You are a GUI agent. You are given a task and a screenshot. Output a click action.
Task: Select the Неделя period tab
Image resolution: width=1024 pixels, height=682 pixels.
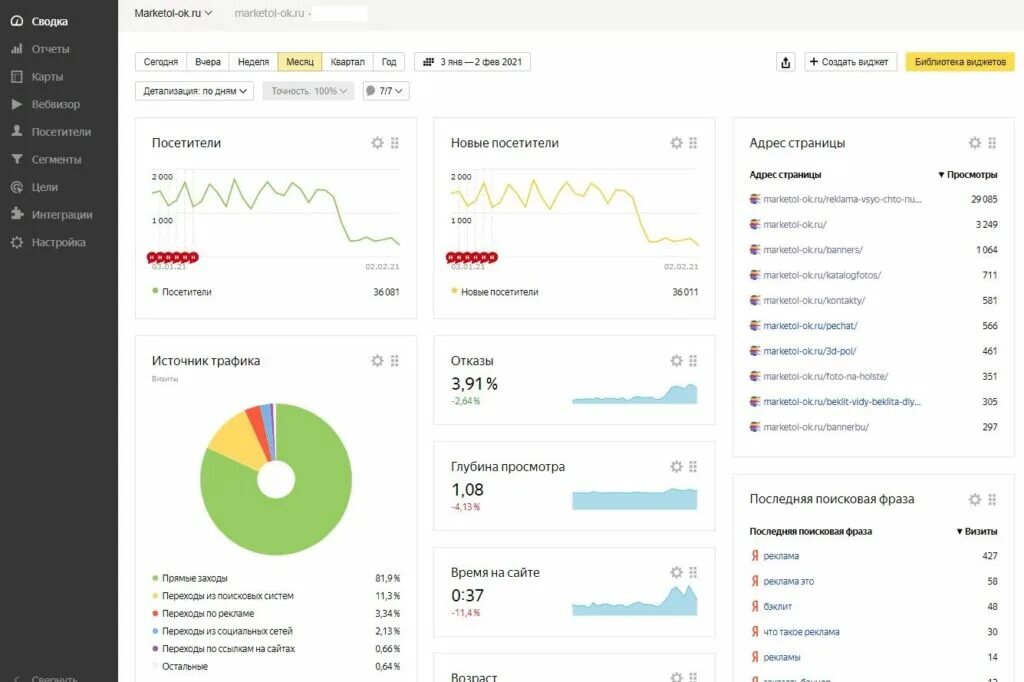[253, 62]
